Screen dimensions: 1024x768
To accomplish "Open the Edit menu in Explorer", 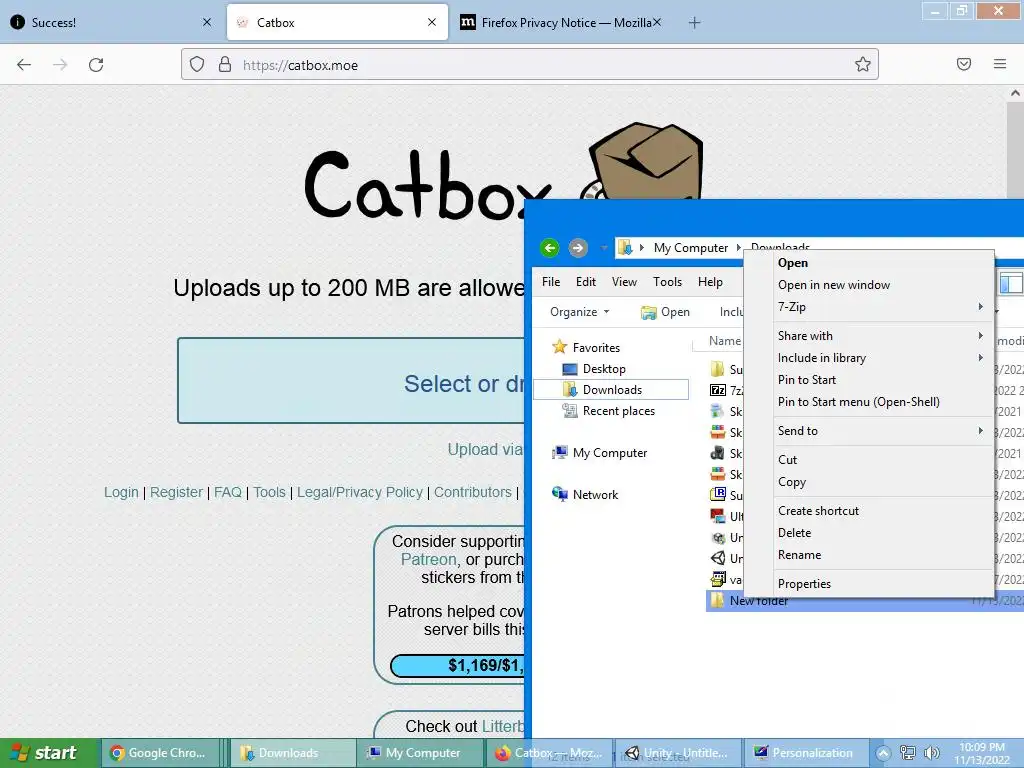I will pos(585,281).
